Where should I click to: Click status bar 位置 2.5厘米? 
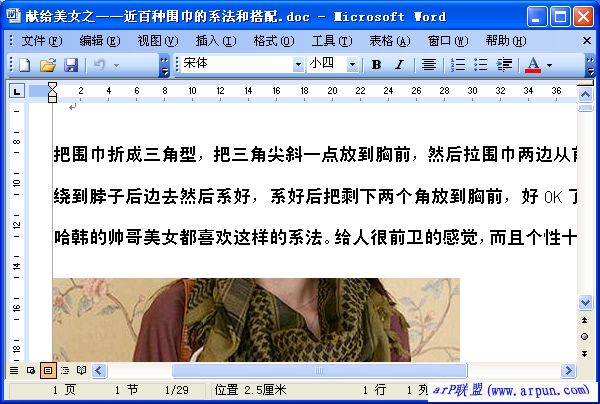(250, 390)
